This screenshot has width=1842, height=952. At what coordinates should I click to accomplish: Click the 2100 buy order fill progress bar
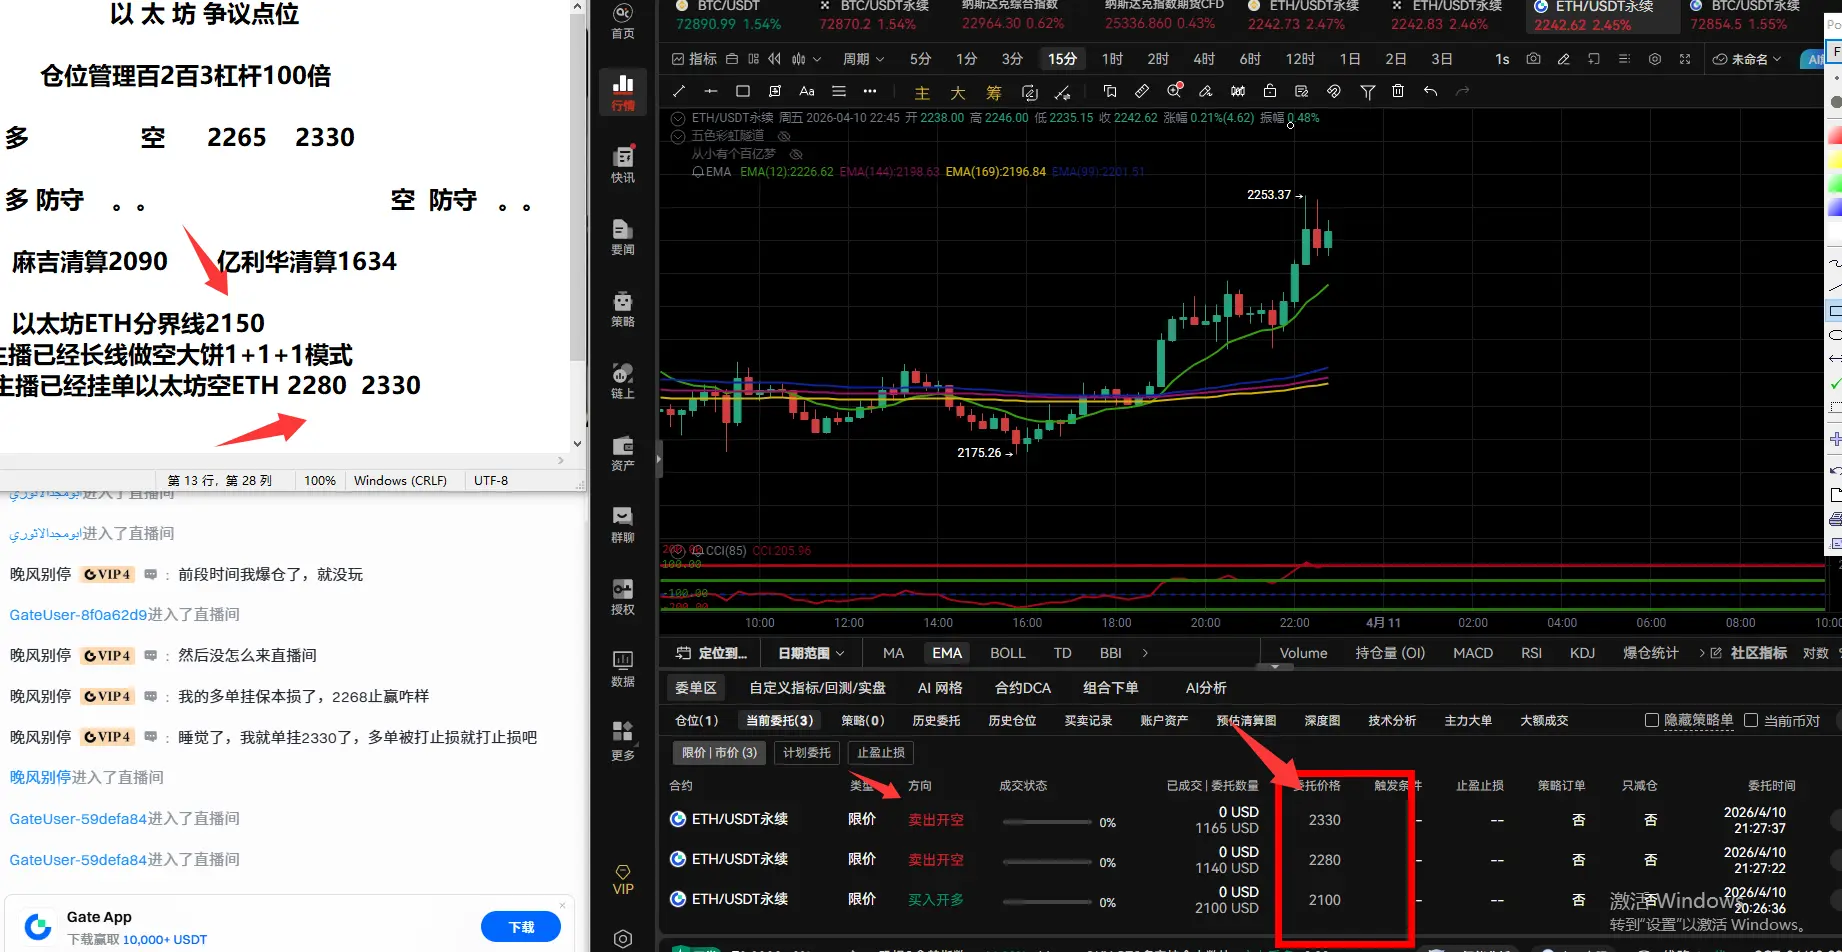coord(1046,902)
